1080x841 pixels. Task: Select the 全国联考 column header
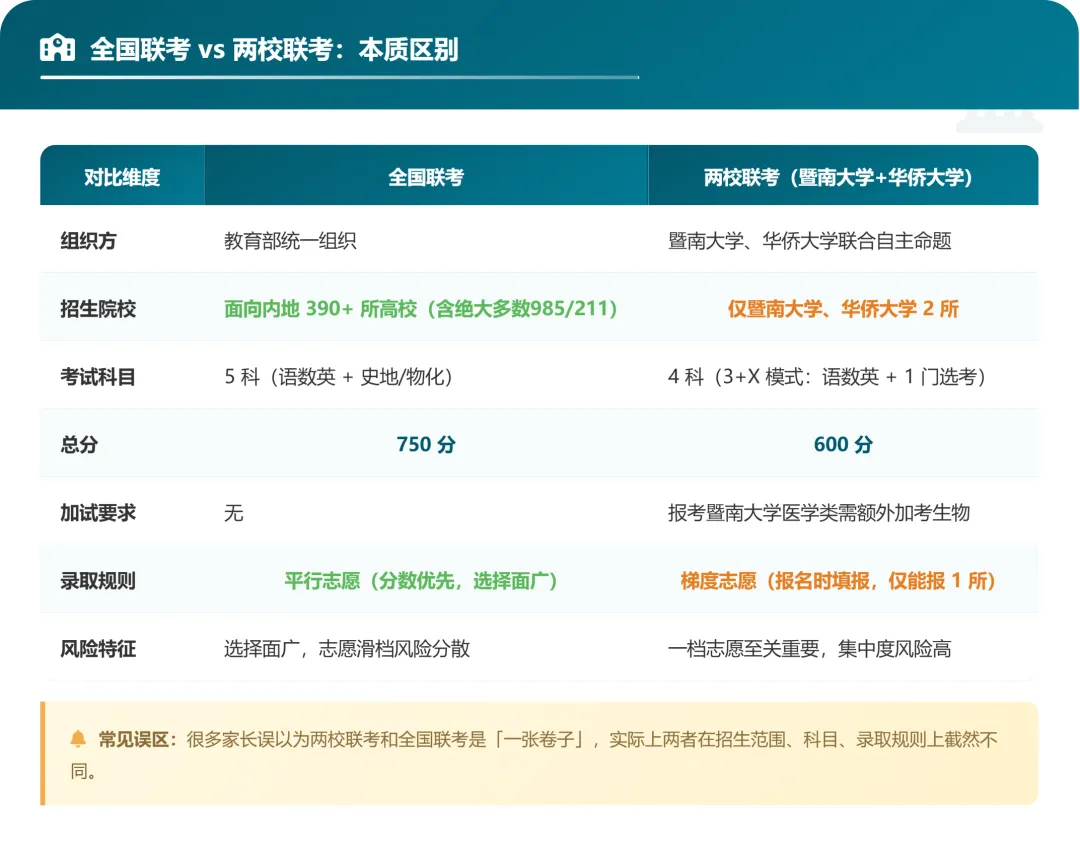[x=426, y=177]
